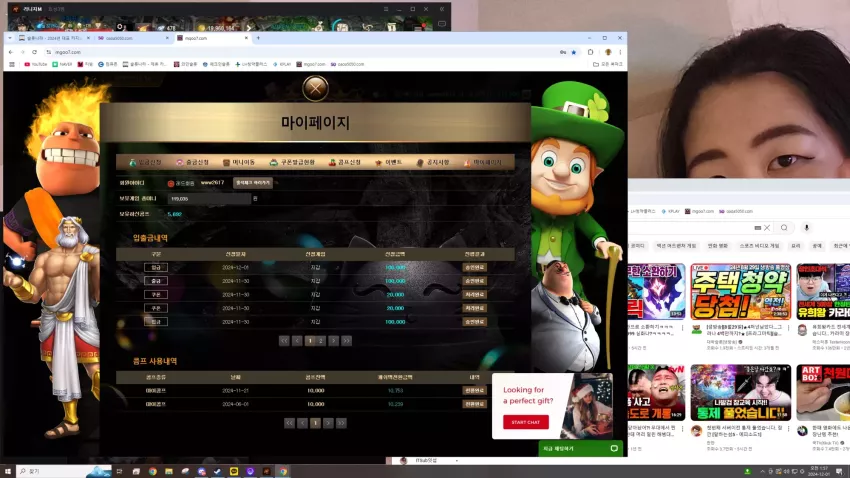Open the Chrome extensions icon
This screenshot has width=850, height=478.
coord(590,52)
